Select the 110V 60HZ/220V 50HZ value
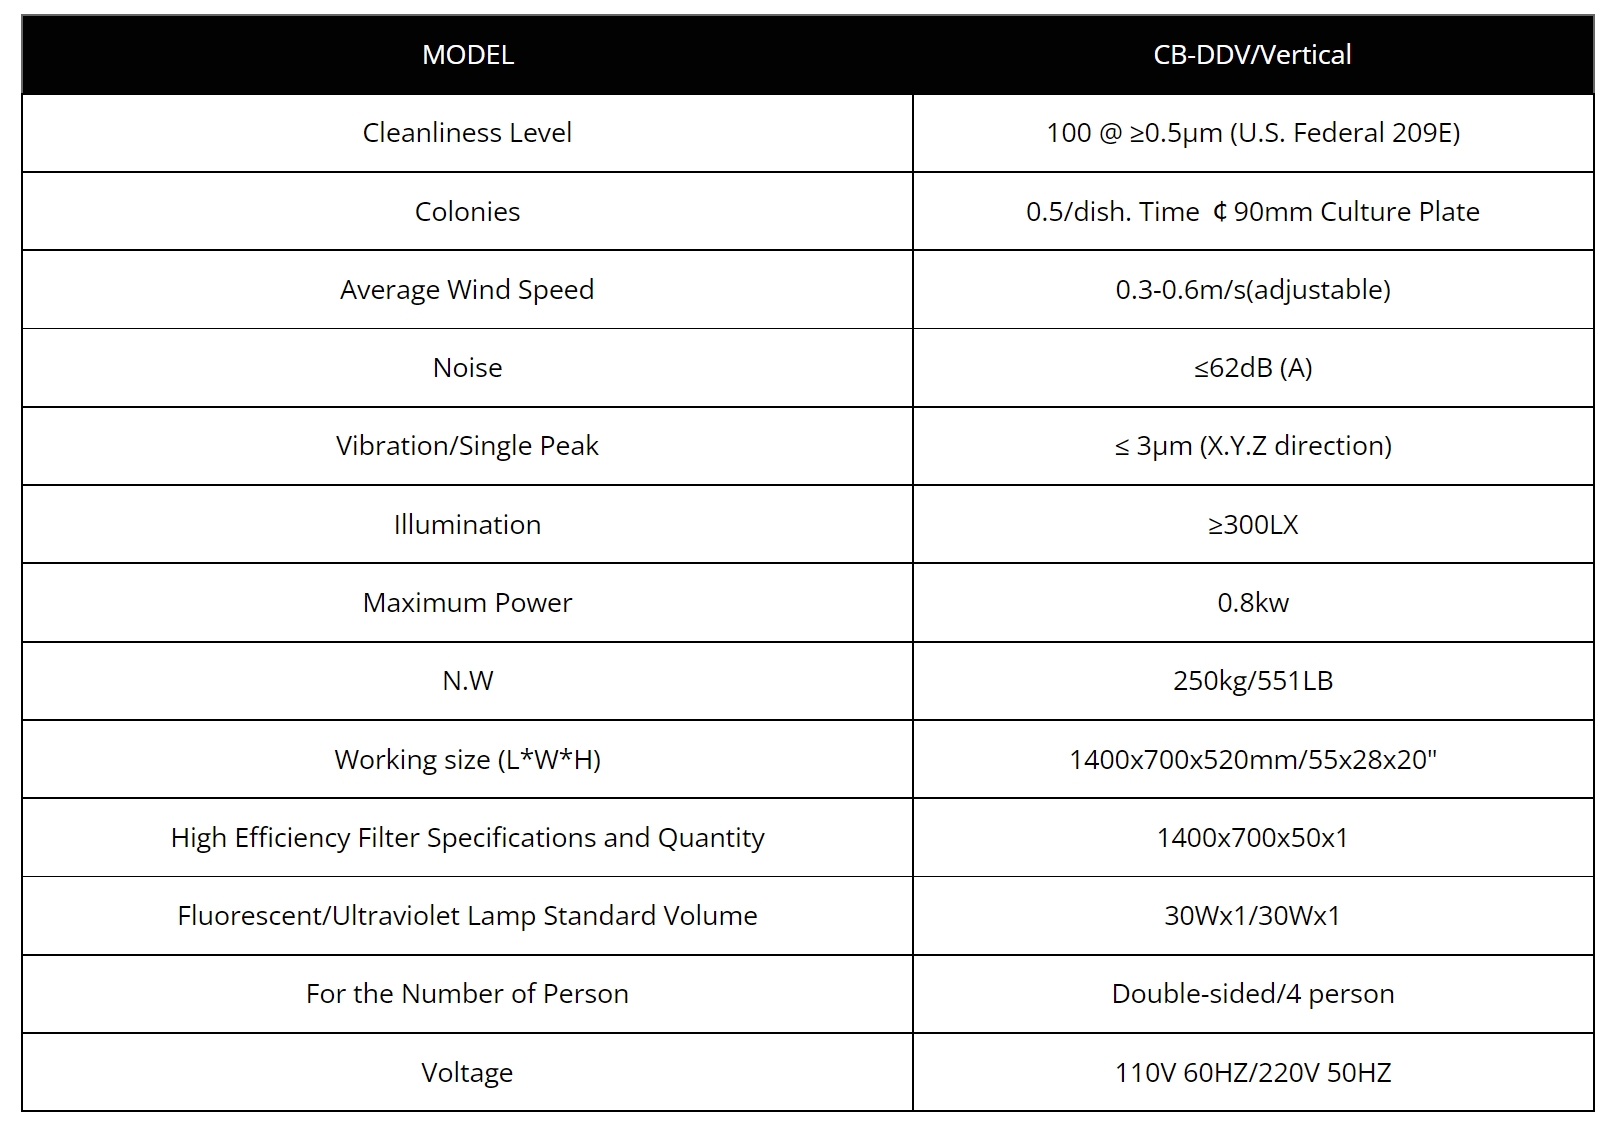1607x1123 pixels. [x=1253, y=1073]
